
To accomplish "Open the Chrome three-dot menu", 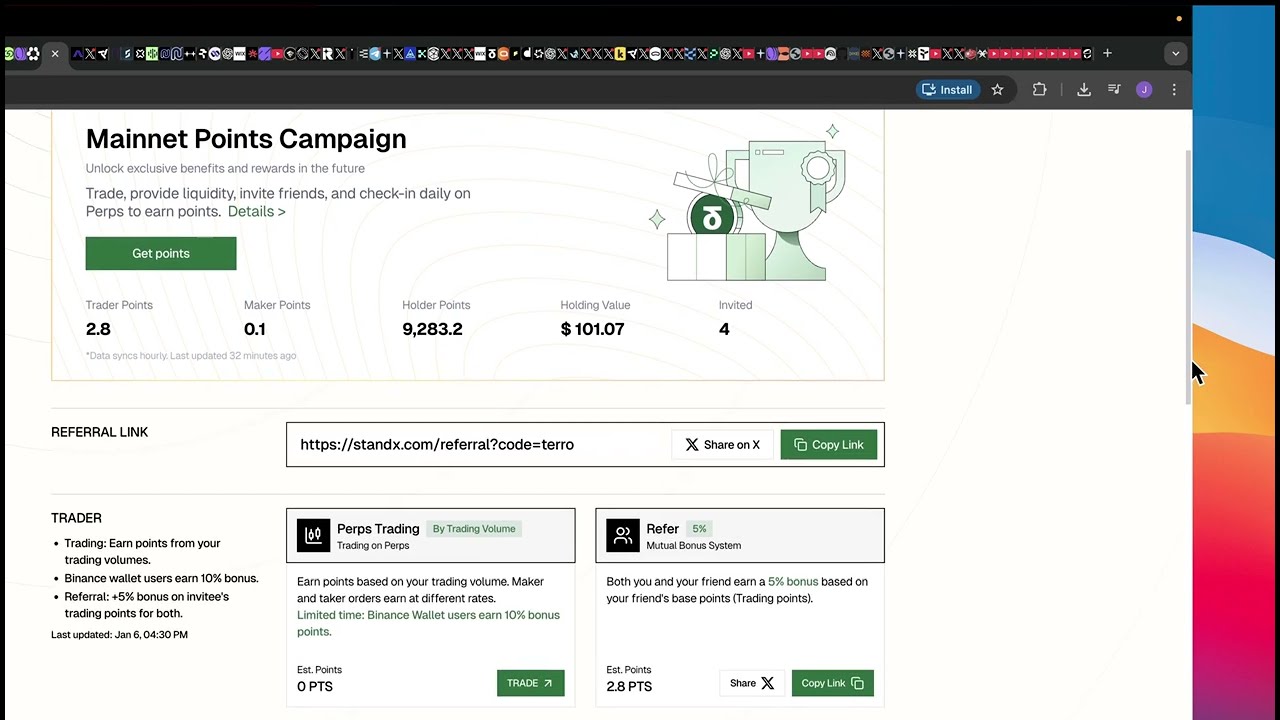I will (1174, 90).
